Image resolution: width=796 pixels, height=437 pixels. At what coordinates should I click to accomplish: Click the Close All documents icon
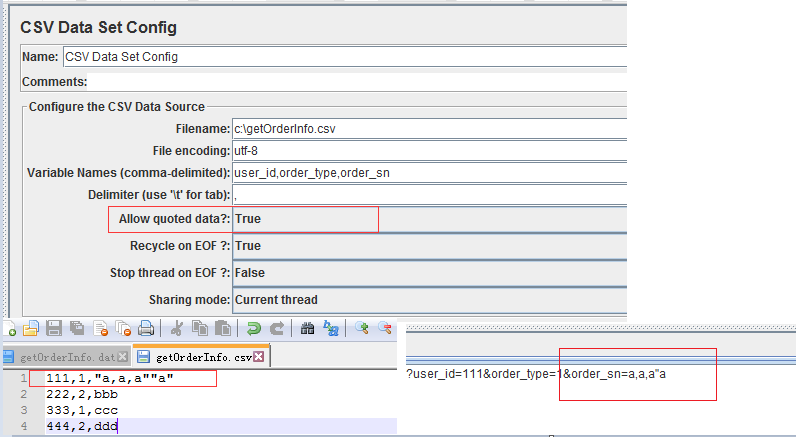pyautogui.click(x=123, y=329)
